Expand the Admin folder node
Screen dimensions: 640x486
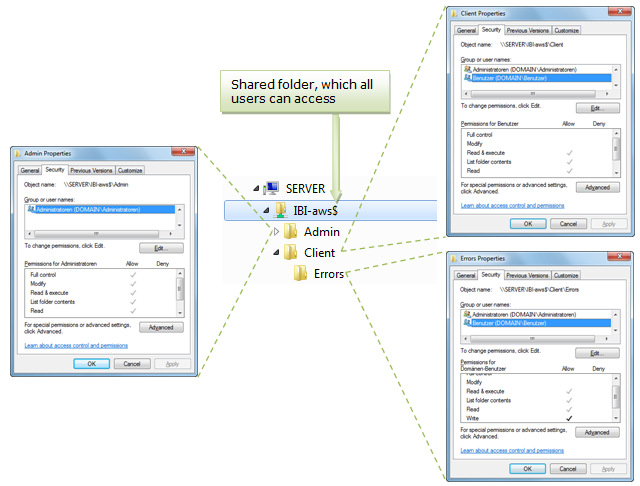[277, 232]
